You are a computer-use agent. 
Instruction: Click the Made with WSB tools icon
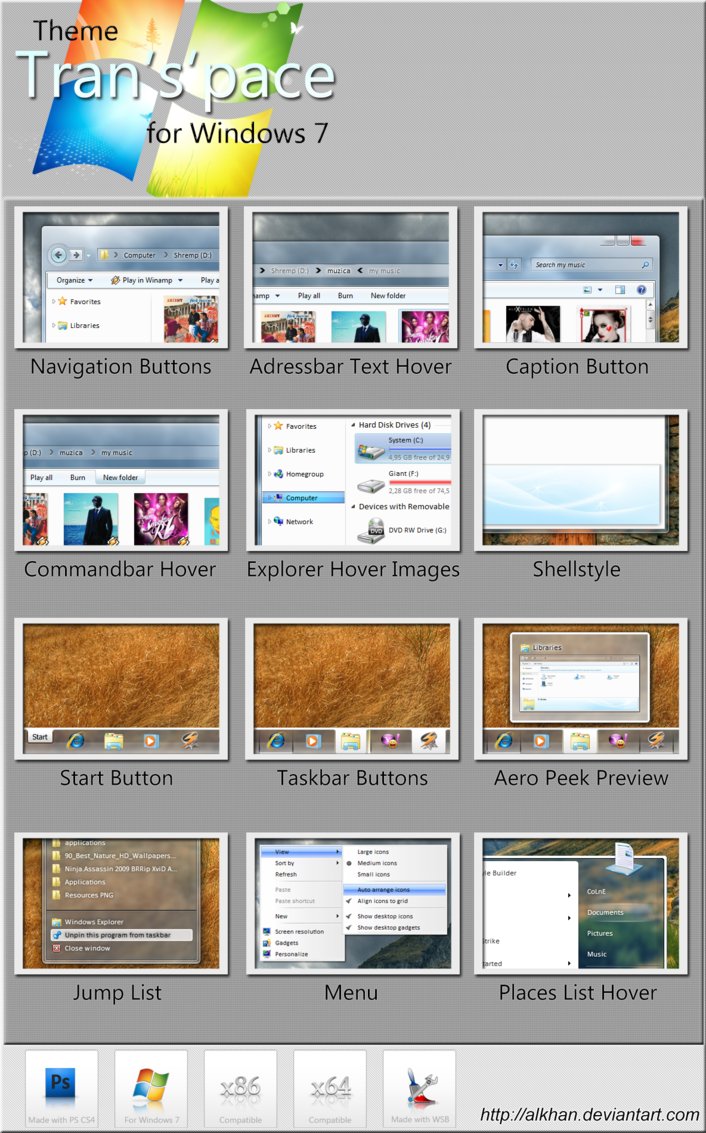pos(419,1084)
